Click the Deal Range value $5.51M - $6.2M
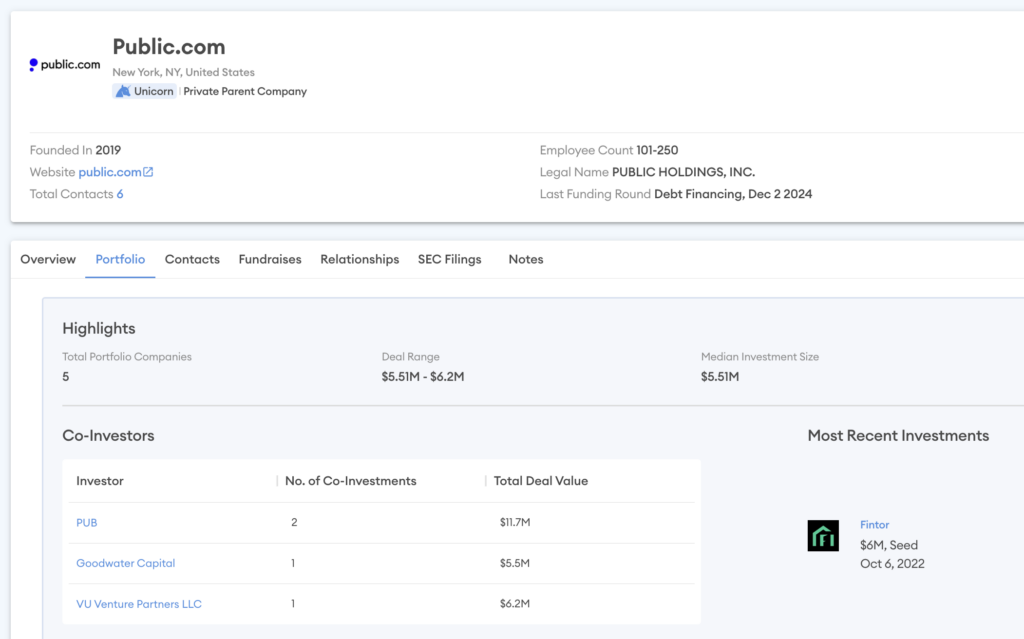1024x639 pixels. click(x=423, y=377)
